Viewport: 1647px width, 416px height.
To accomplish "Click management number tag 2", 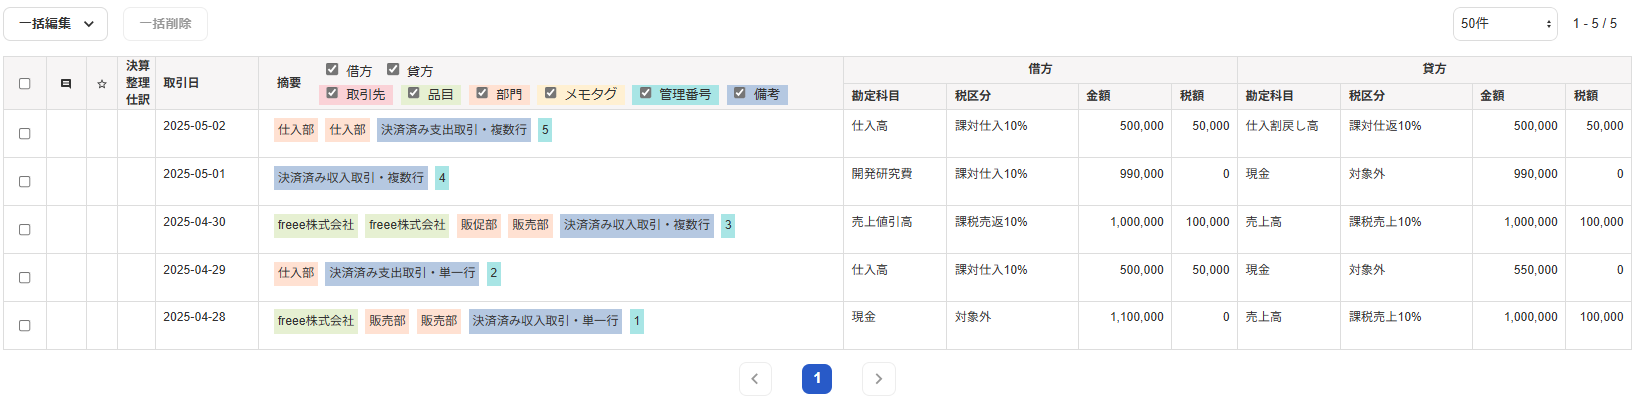I will coord(494,273).
